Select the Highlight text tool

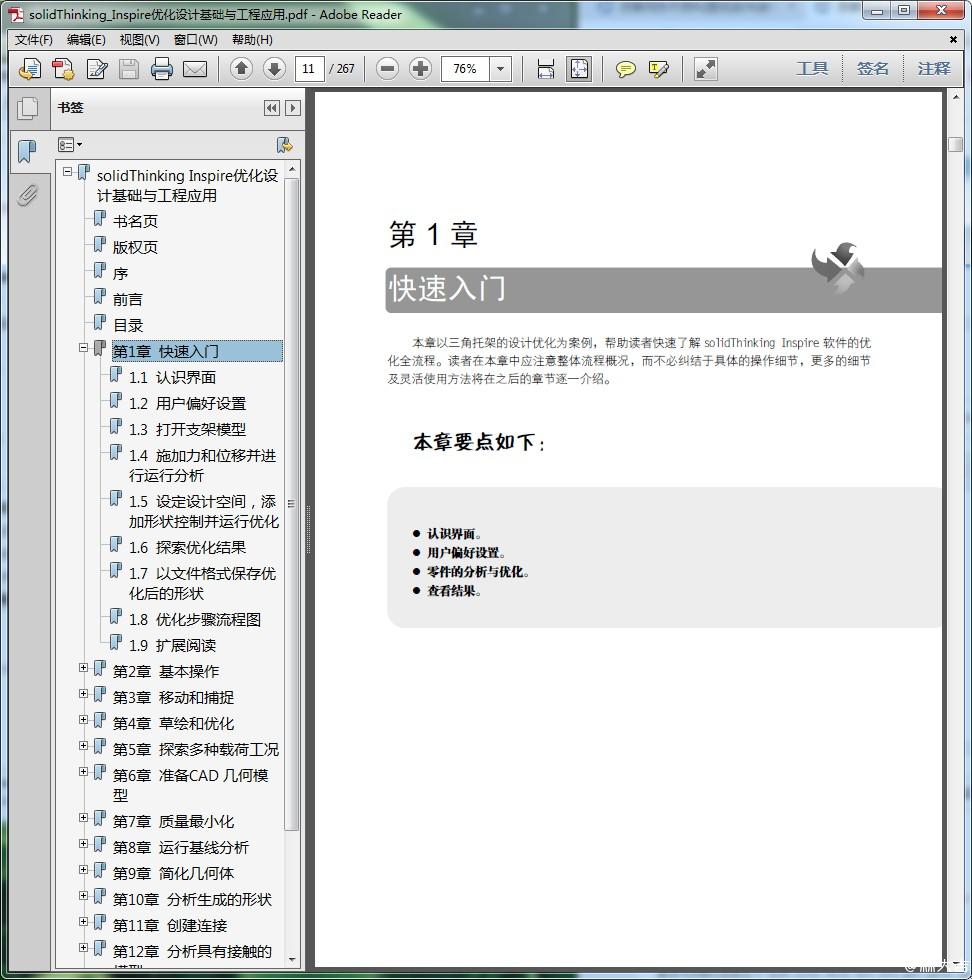(658, 69)
